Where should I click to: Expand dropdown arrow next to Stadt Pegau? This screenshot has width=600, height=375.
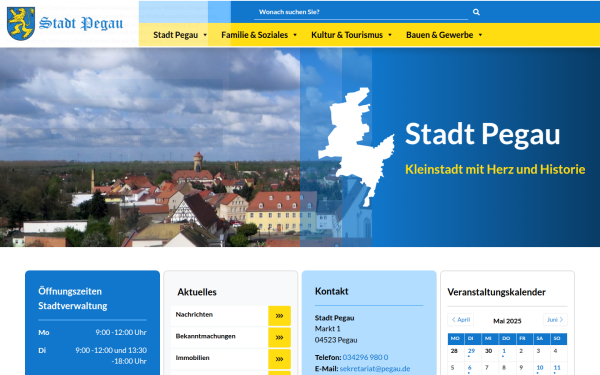(205, 35)
